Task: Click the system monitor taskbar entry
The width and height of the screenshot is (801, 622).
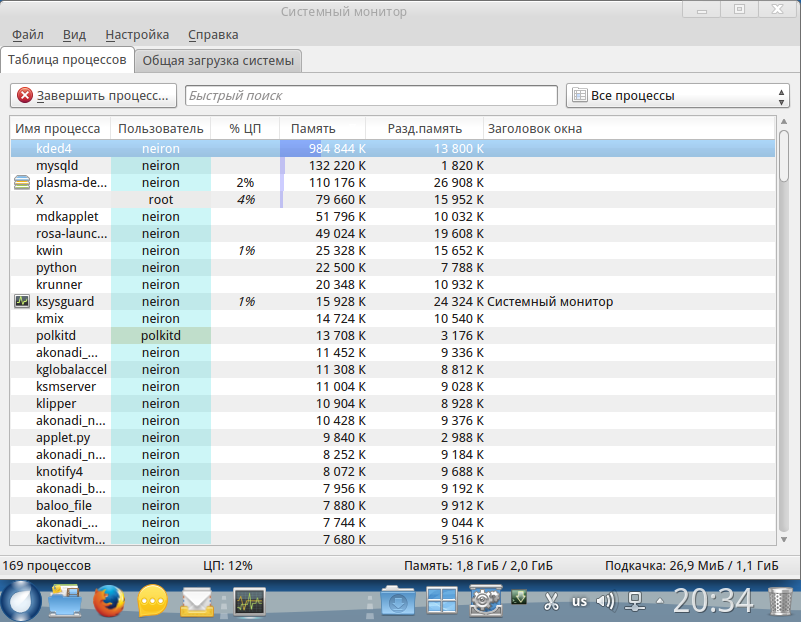Action: coord(249,602)
